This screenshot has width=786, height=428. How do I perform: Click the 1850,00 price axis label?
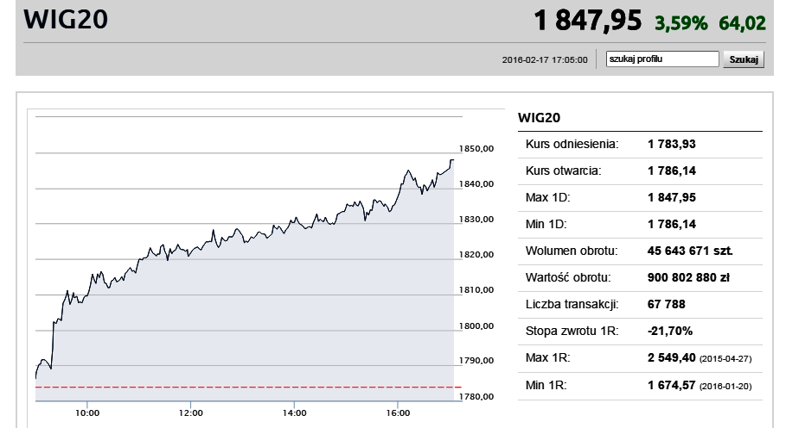(476, 148)
